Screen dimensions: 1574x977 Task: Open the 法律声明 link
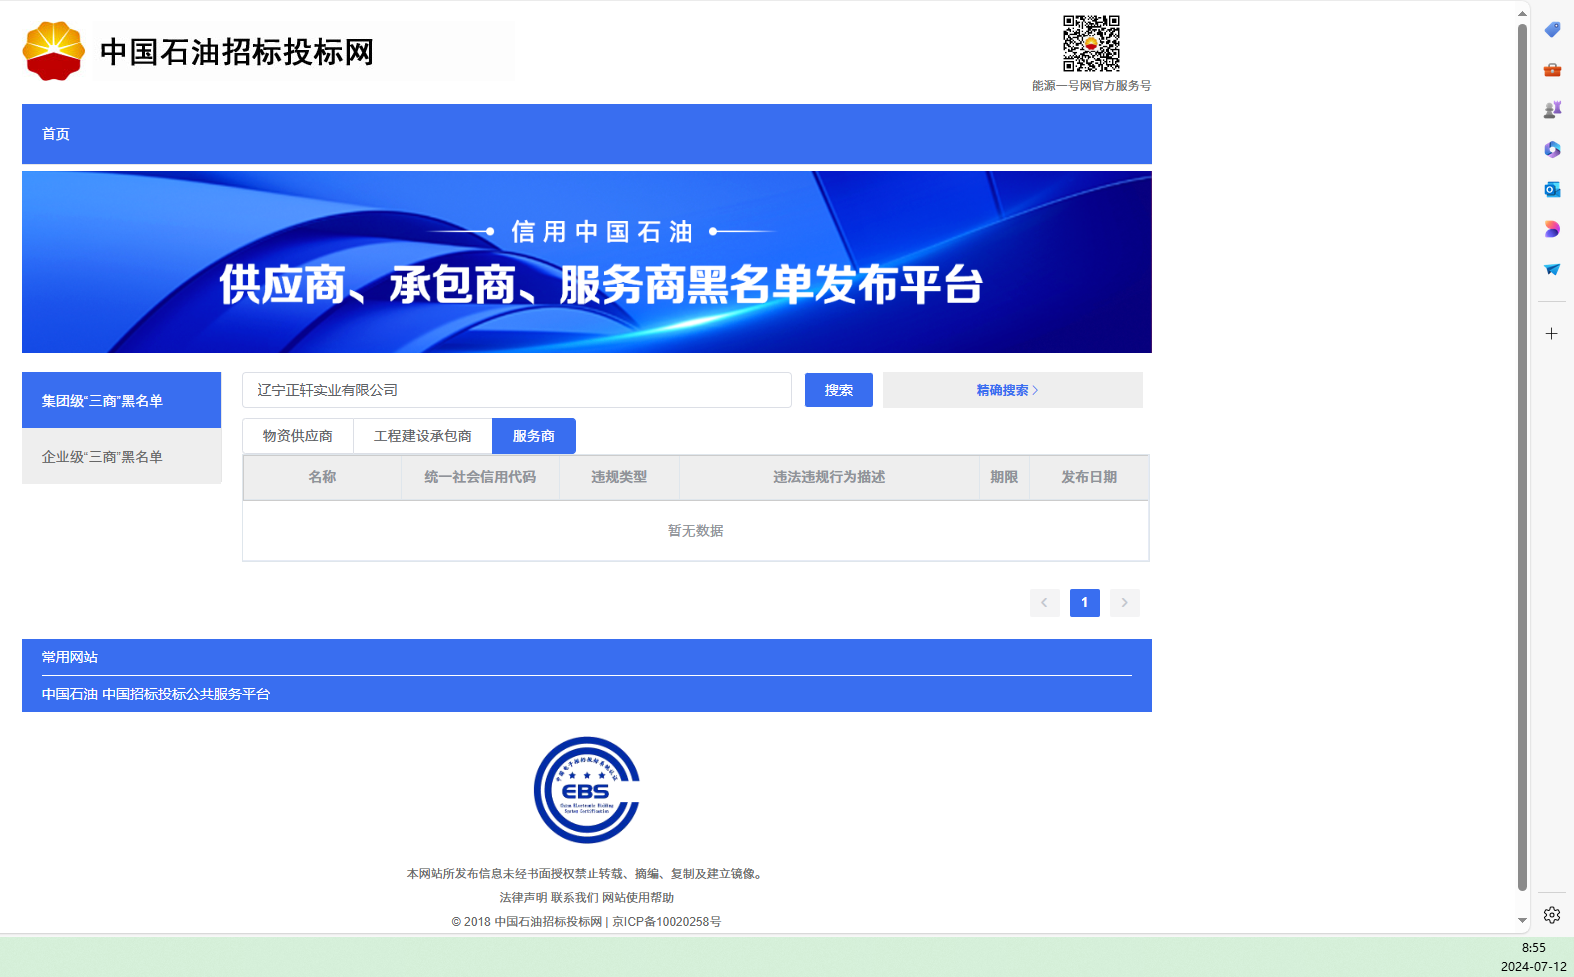click(x=523, y=898)
